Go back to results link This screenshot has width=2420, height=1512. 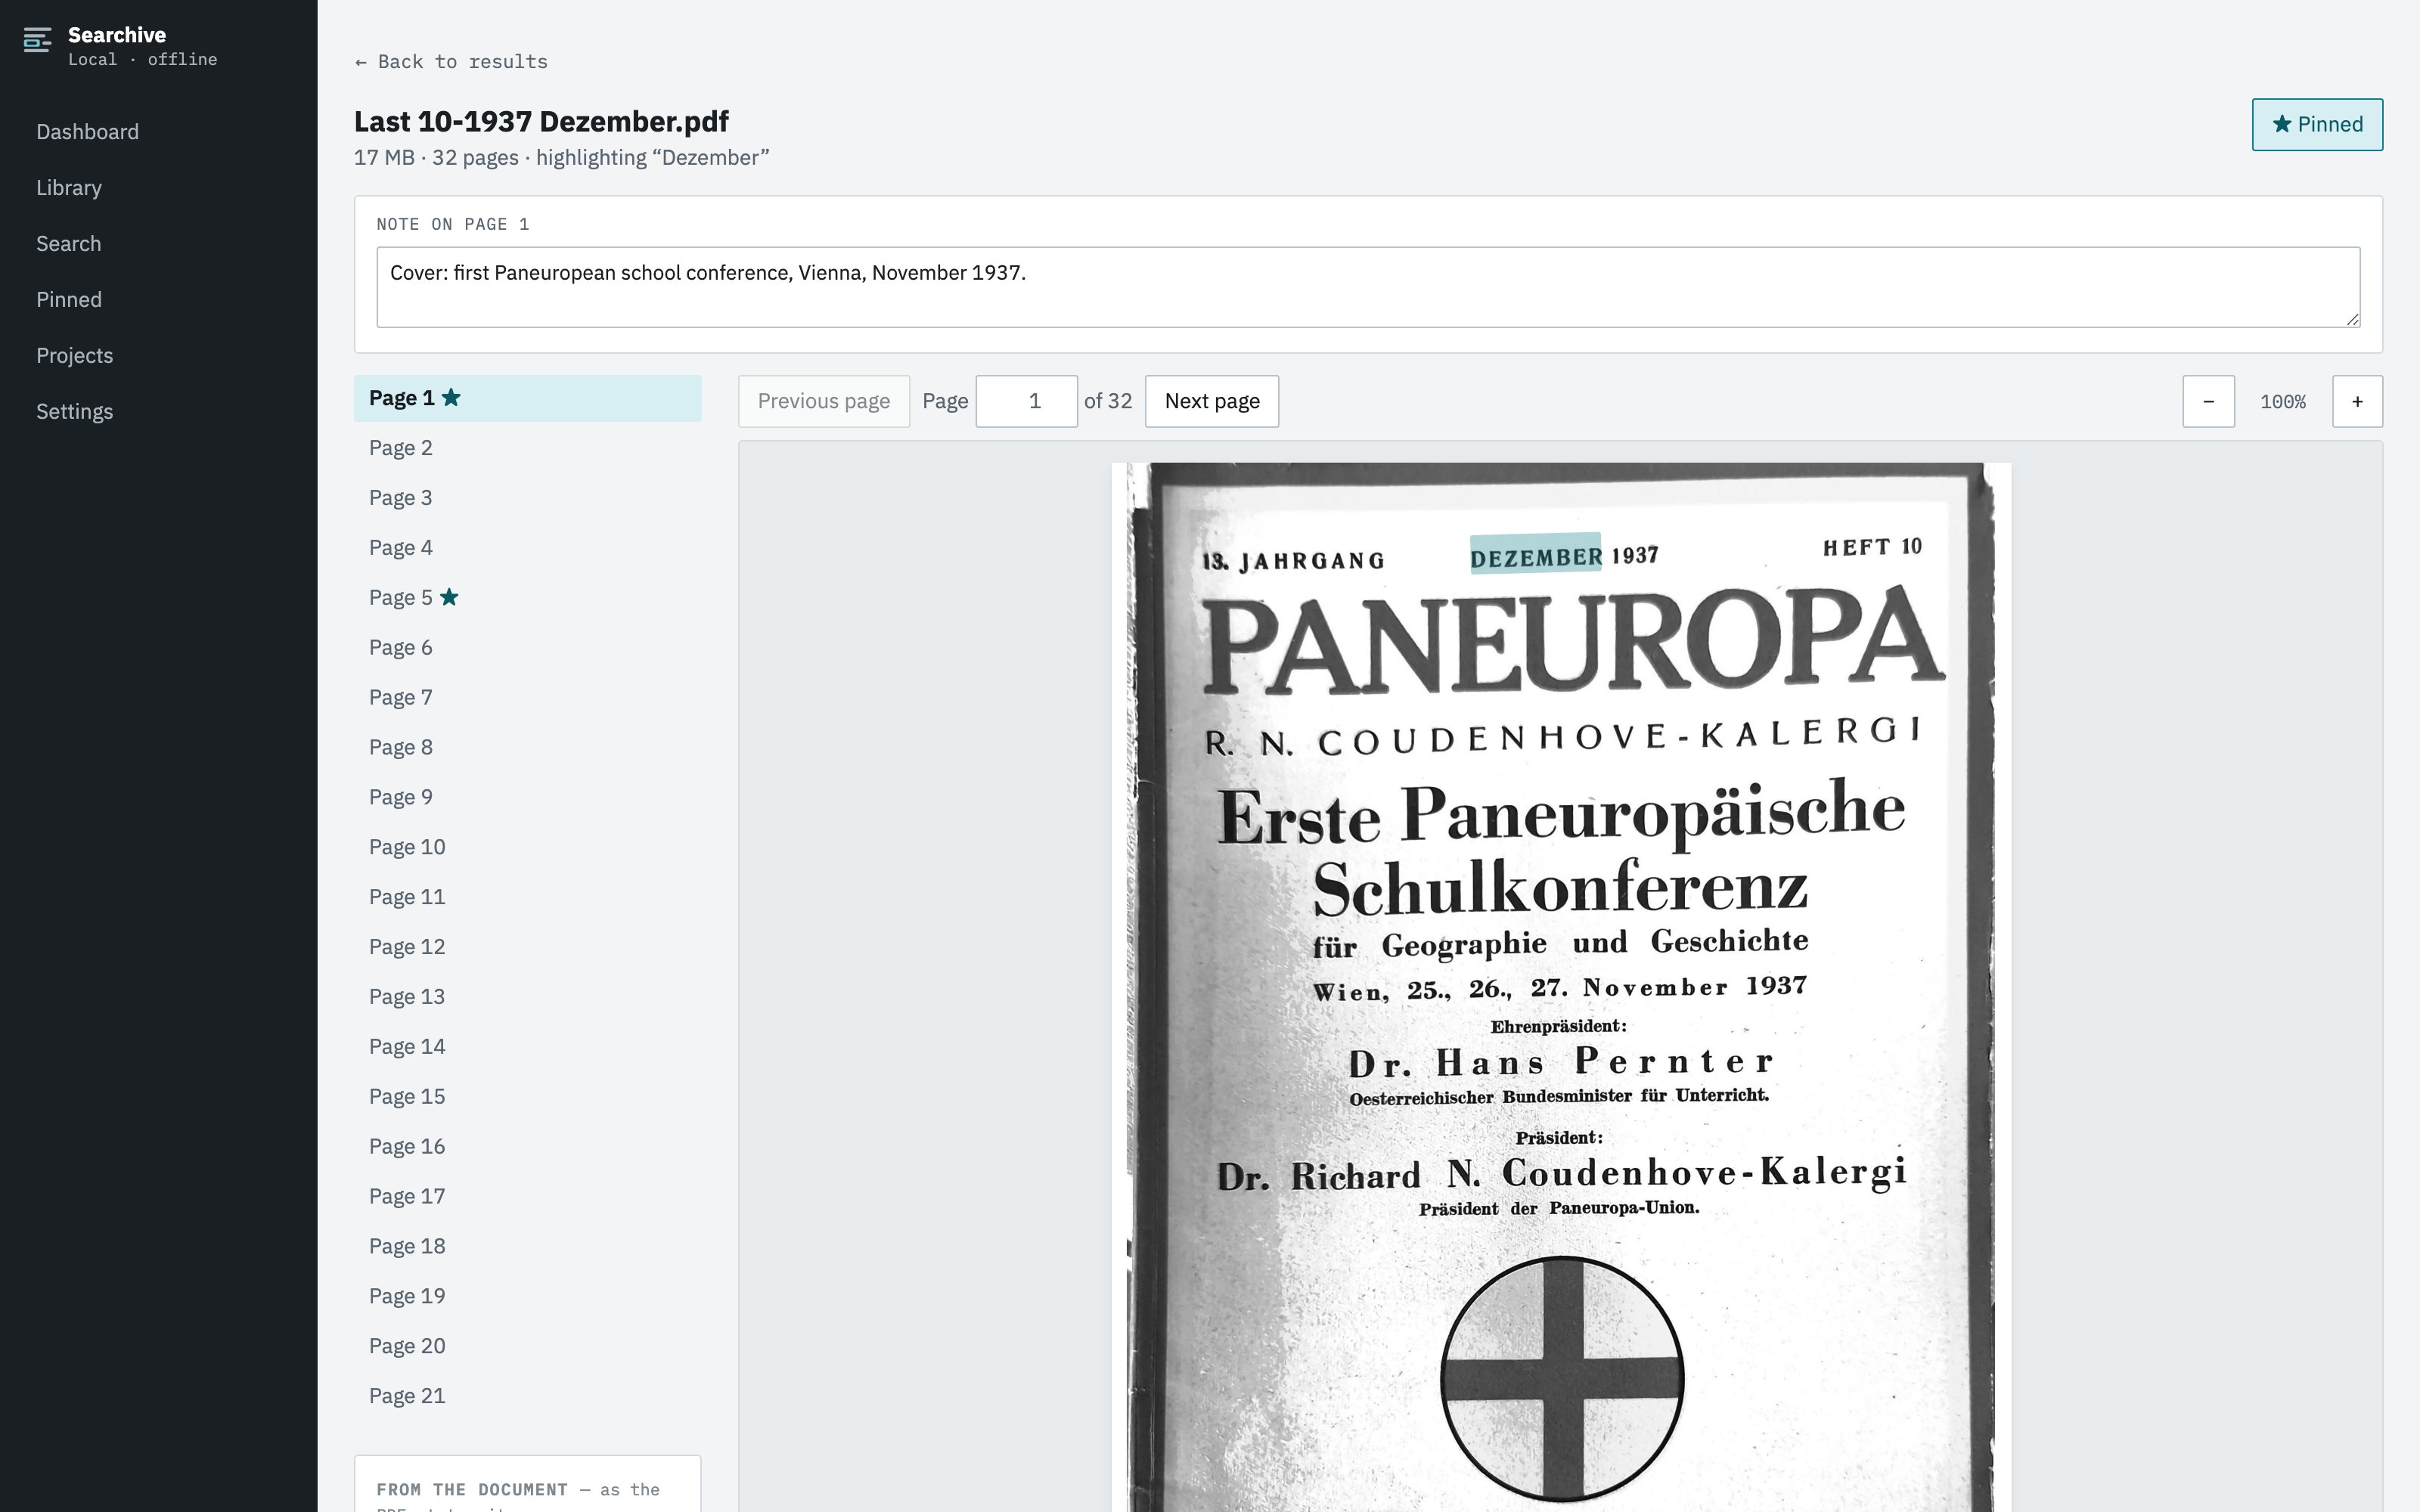pos(451,62)
